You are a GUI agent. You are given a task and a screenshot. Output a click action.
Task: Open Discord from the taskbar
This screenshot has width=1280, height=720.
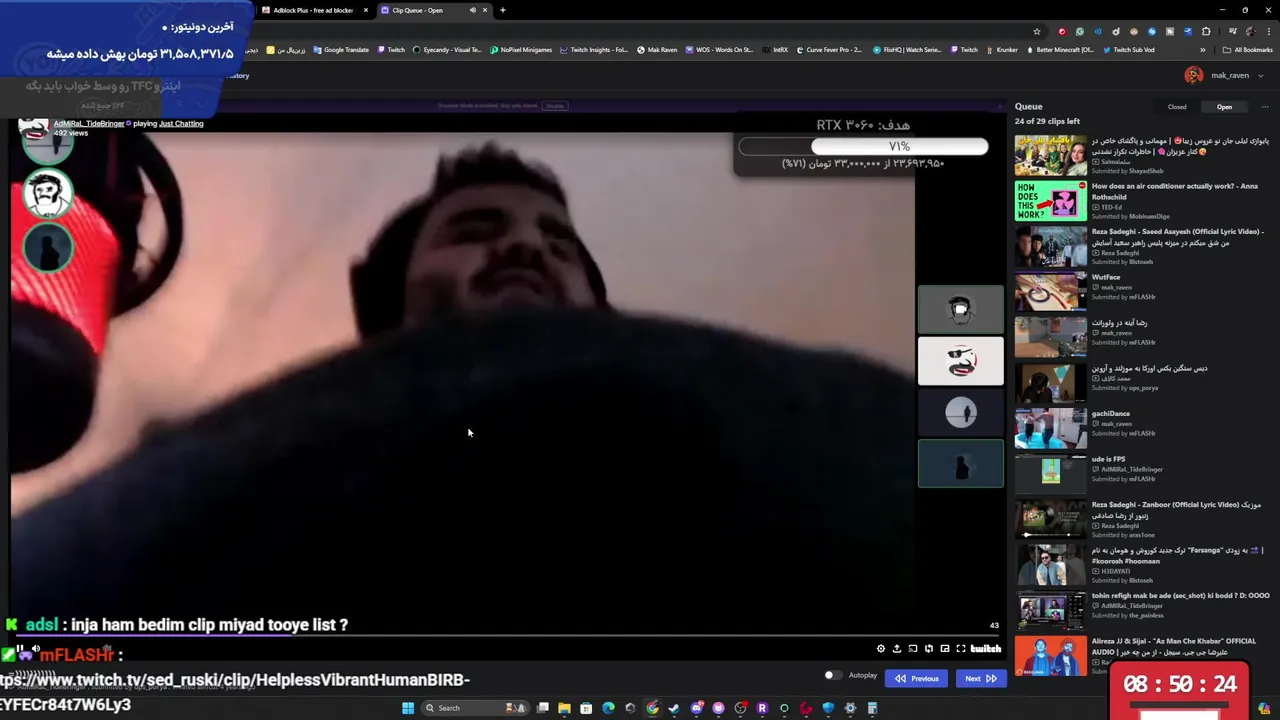pos(696,708)
